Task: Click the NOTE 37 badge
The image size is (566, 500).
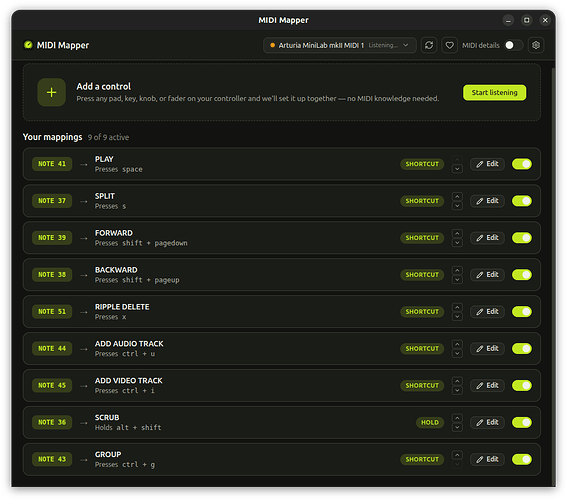Action: pyautogui.click(x=52, y=201)
